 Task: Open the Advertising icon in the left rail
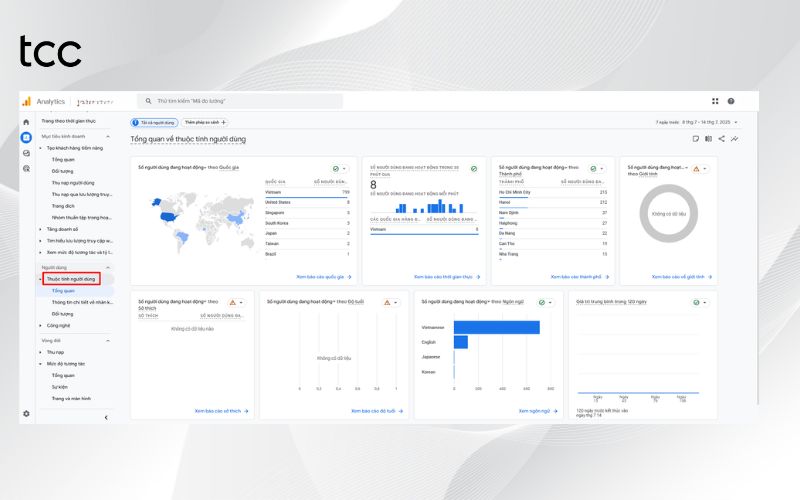click(x=26, y=168)
